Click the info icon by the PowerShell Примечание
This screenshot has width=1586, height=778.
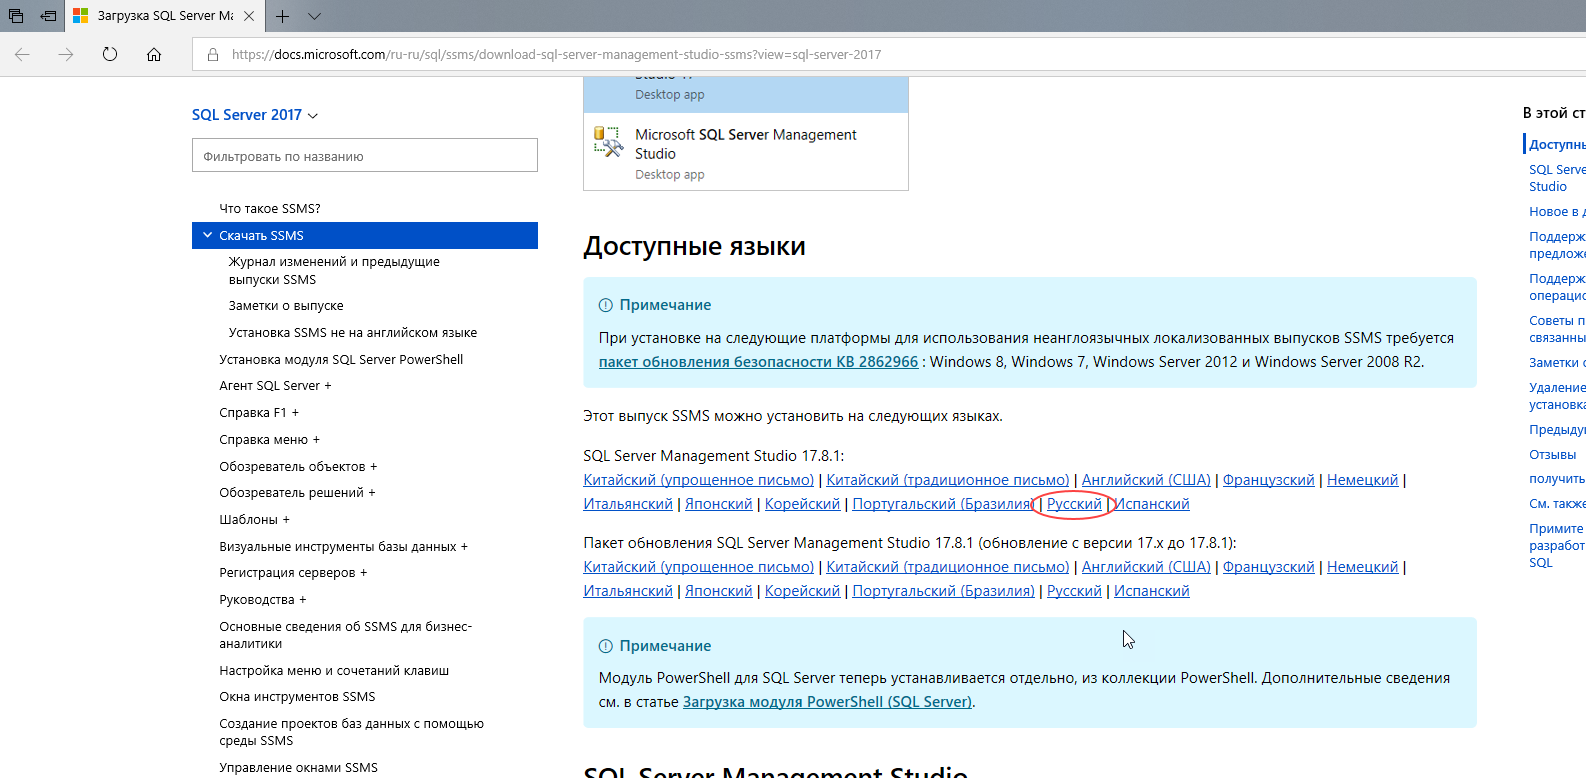coord(605,646)
